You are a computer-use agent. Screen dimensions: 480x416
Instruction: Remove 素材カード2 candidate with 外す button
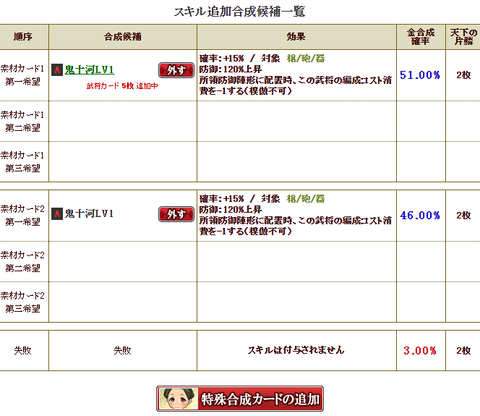point(176,214)
